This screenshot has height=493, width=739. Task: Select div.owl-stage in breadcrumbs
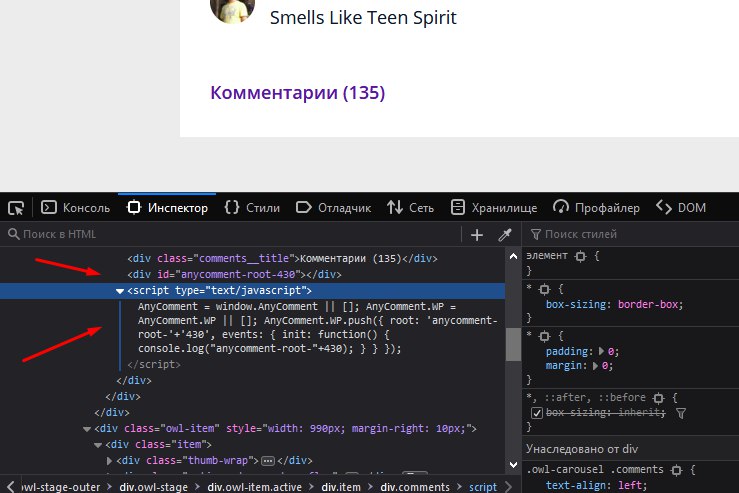153,487
